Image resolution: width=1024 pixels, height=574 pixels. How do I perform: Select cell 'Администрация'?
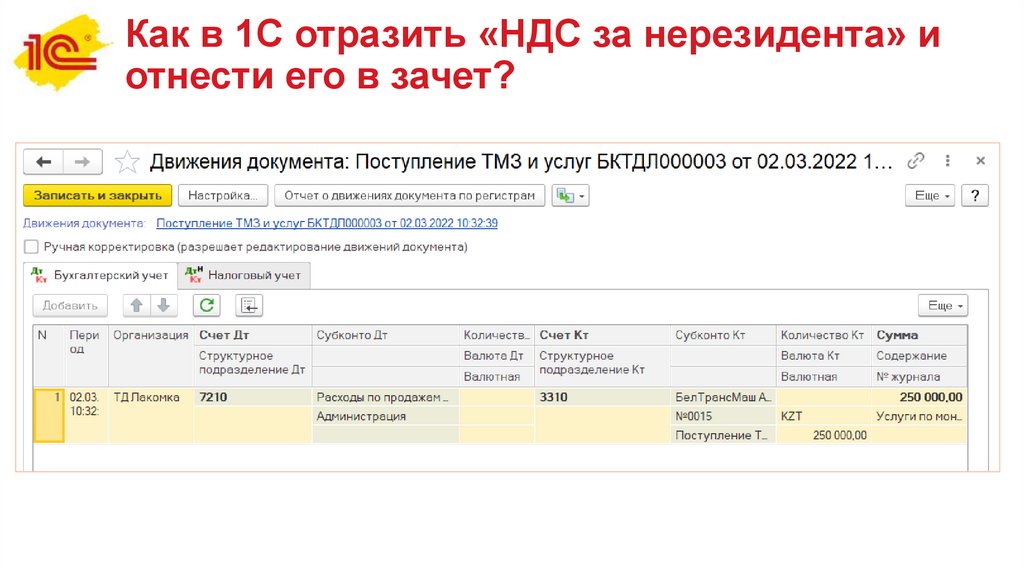[385, 416]
